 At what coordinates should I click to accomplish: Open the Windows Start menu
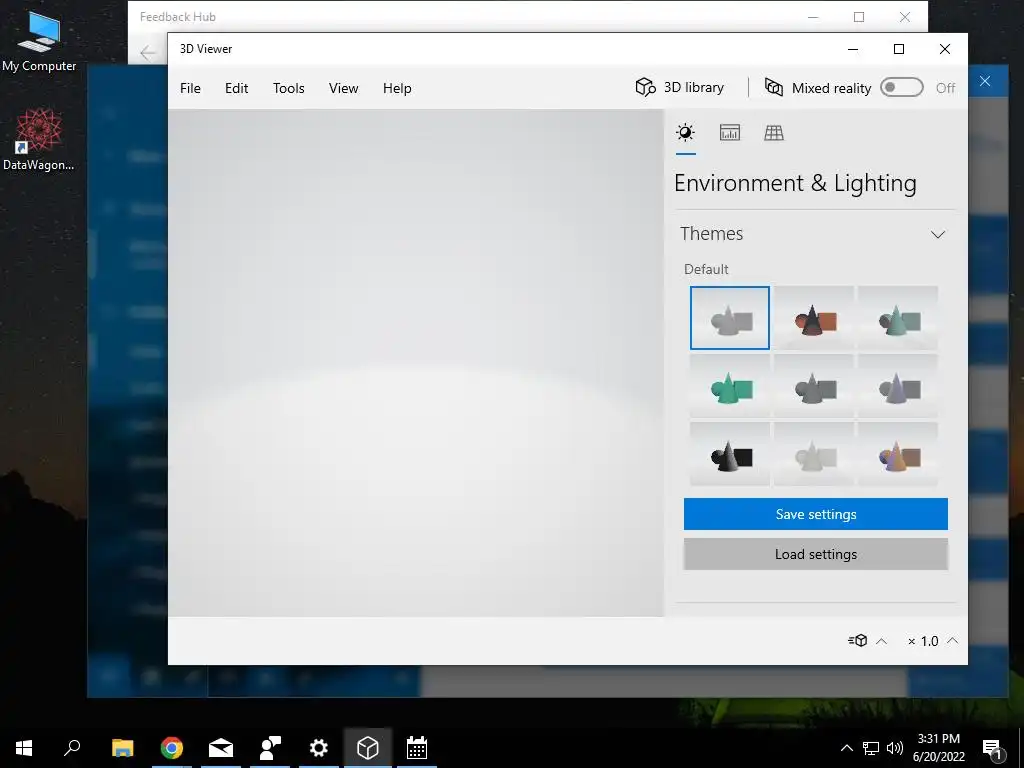[x=24, y=748]
